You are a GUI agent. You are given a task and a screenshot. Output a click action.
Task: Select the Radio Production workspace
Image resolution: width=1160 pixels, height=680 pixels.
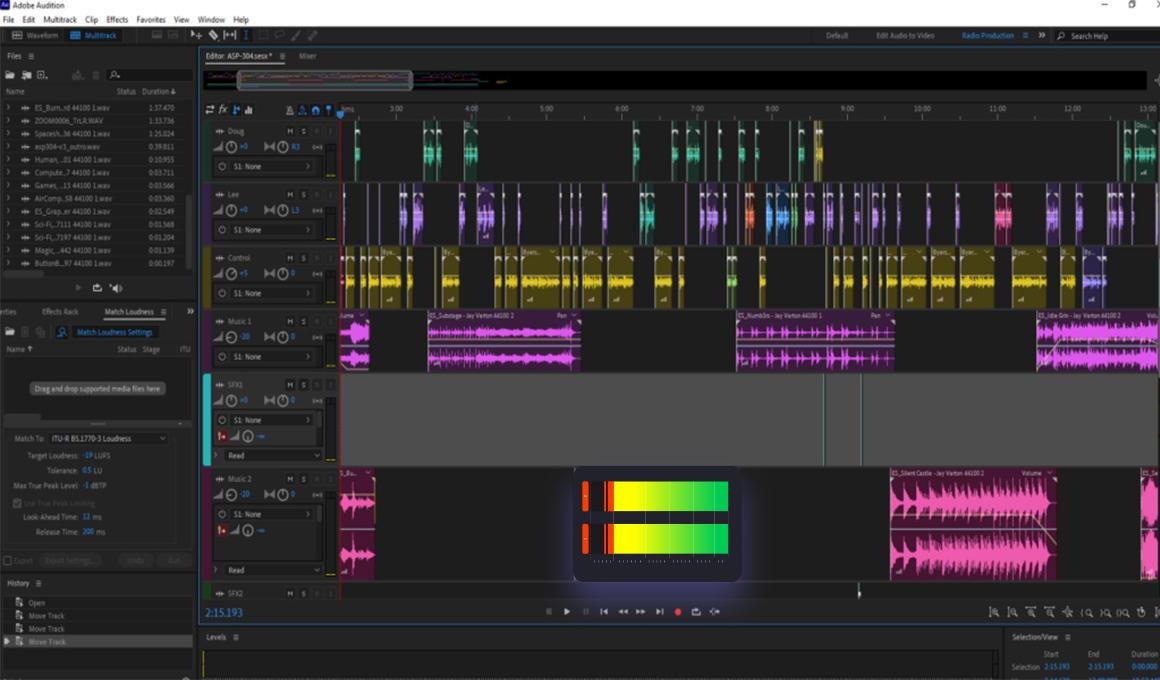(x=988, y=36)
